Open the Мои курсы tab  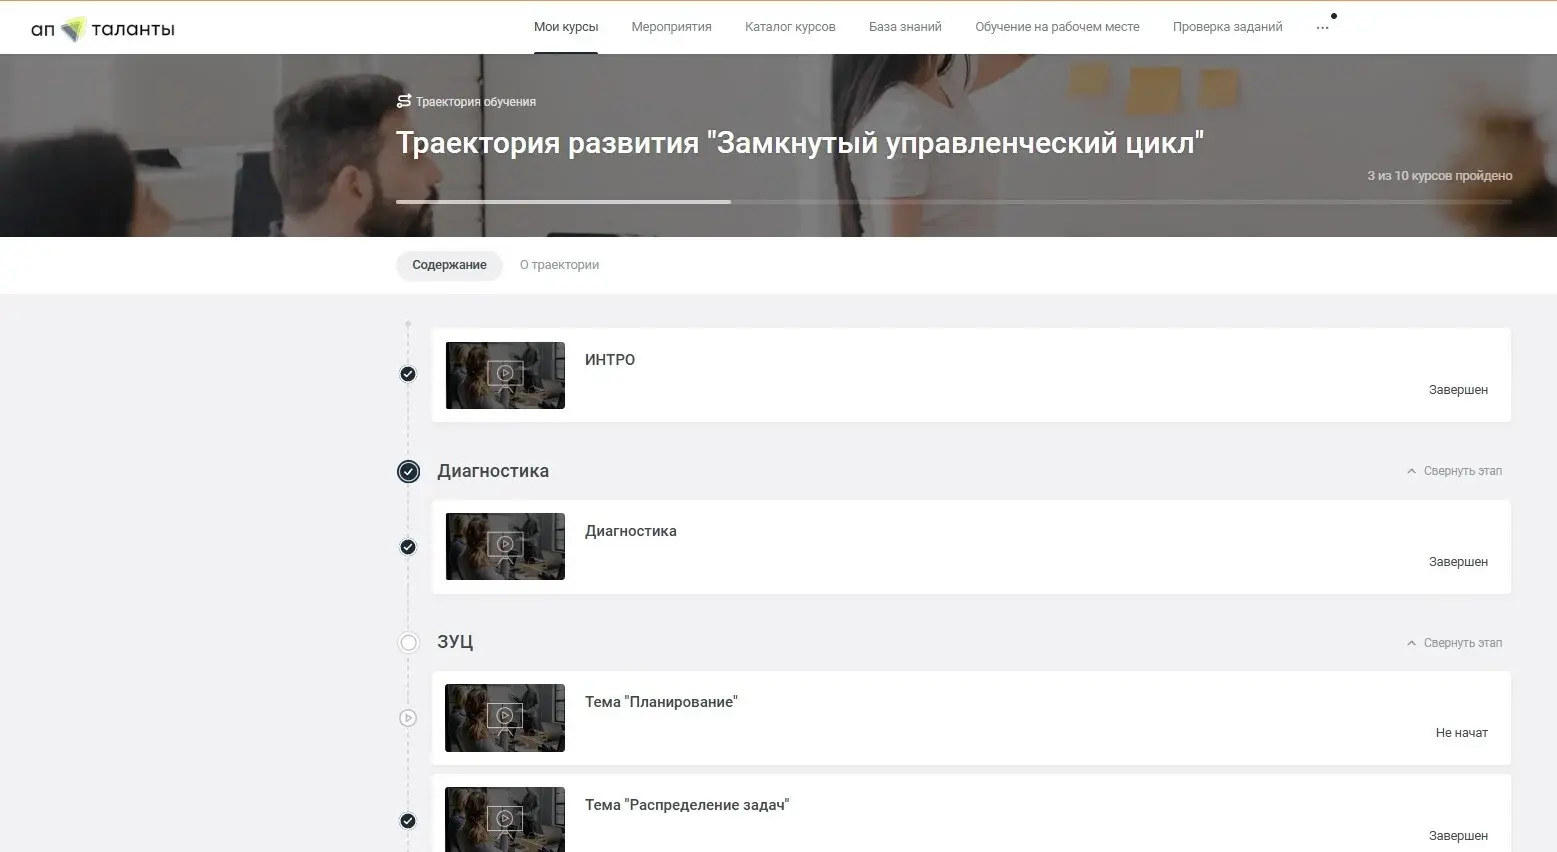(x=566, y=27)
